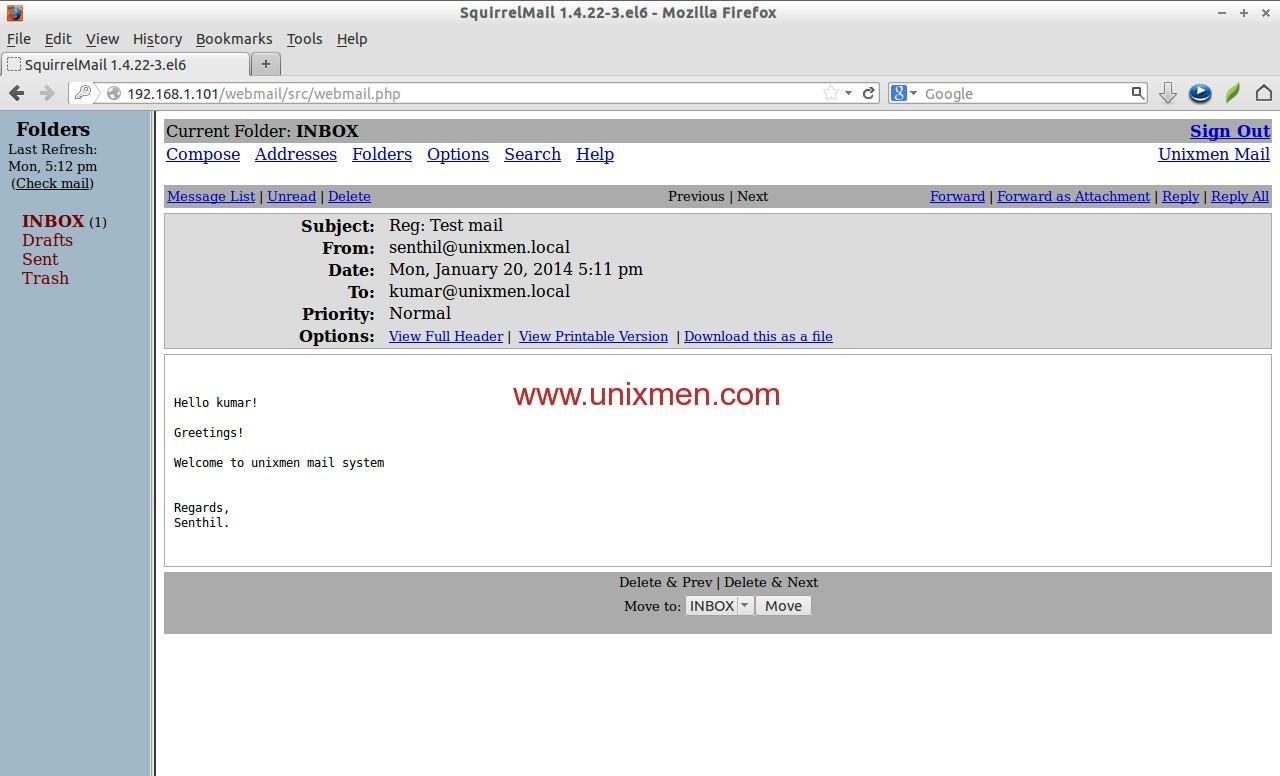Click the site identity globe icon
Viewport: 1280px width, 776px height.
114,93
